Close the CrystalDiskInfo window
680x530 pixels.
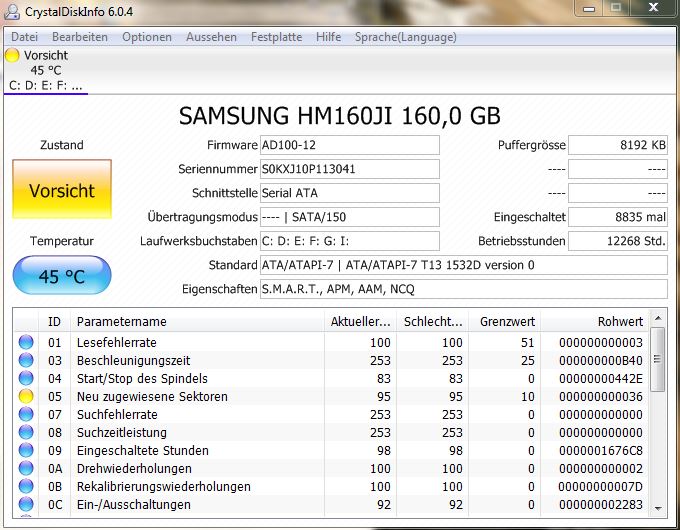[x=653, y=8]
